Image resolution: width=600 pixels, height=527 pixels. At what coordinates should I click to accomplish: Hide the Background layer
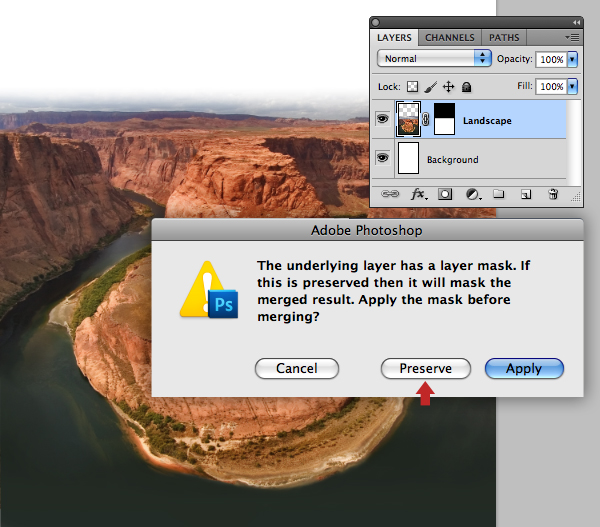pyautogui.click(x=383, y=158)
